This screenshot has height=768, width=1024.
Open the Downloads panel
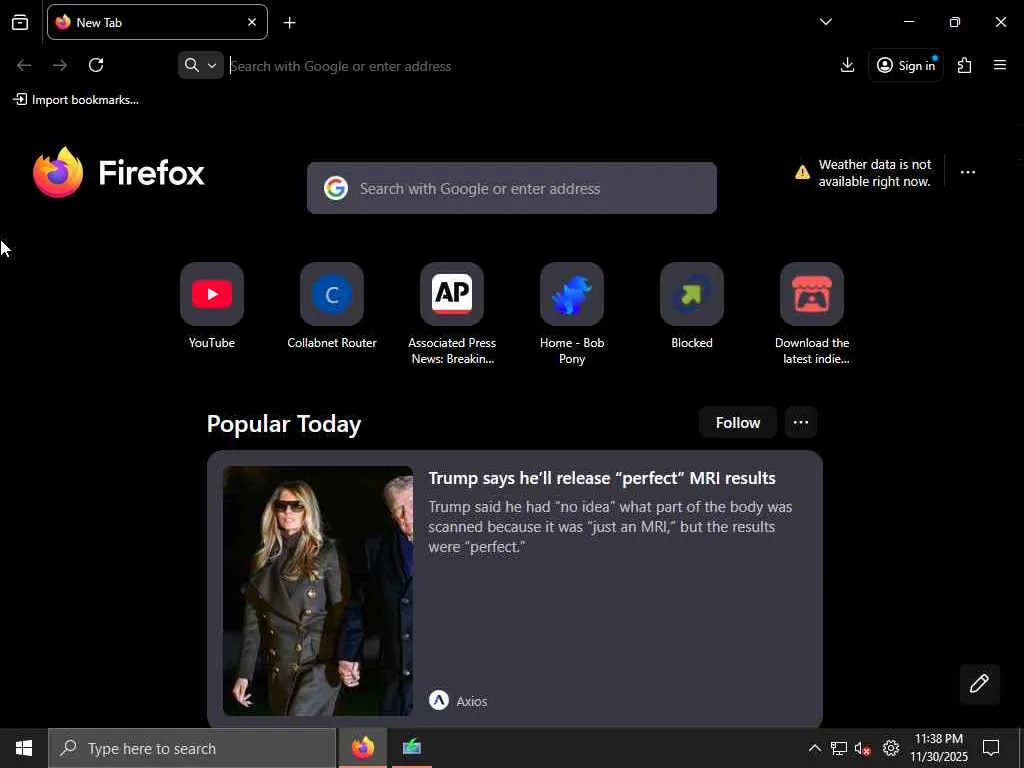pos(847,65)
